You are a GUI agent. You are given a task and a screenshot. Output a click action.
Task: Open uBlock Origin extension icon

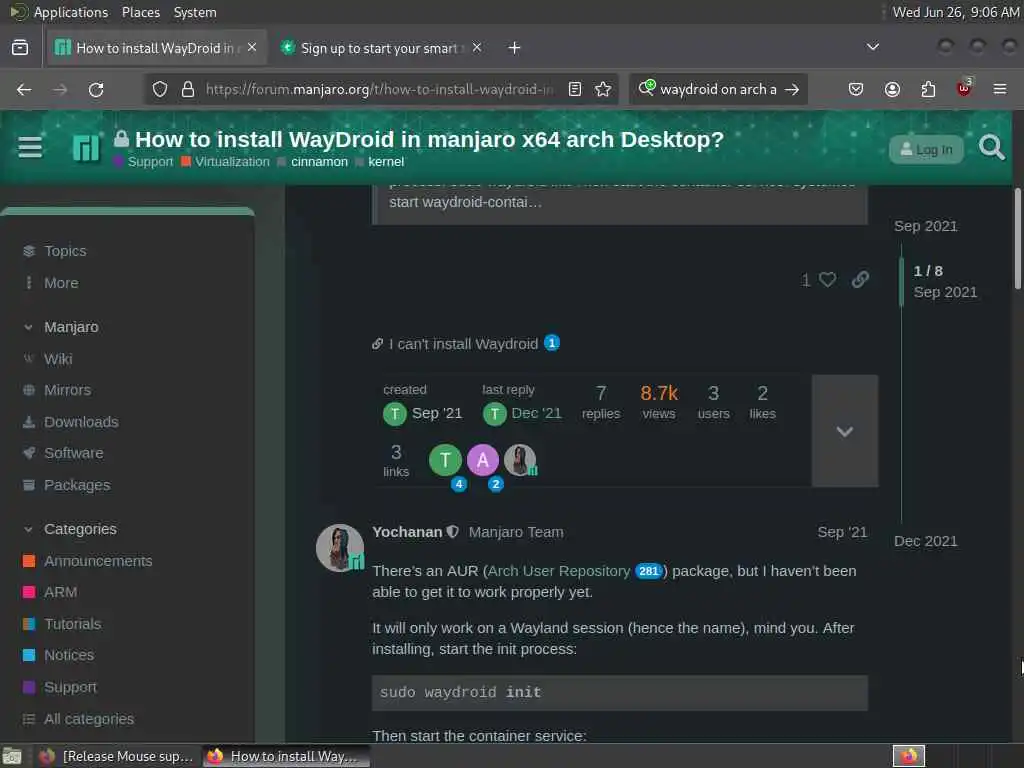964,88
